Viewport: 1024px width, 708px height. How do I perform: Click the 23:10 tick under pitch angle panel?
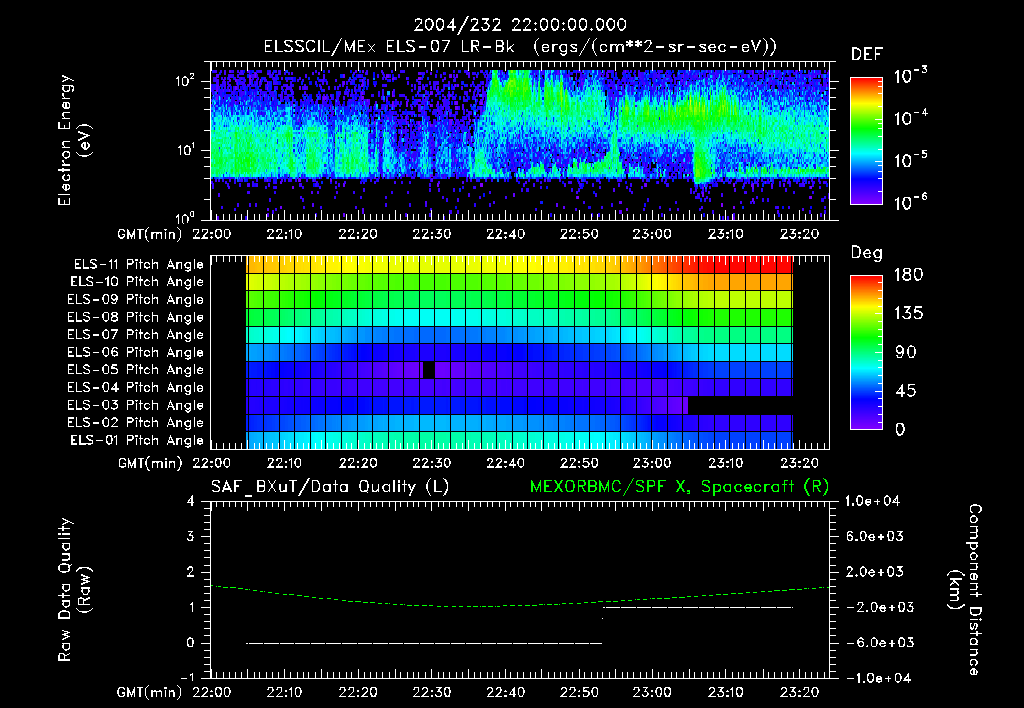[726, 463]
